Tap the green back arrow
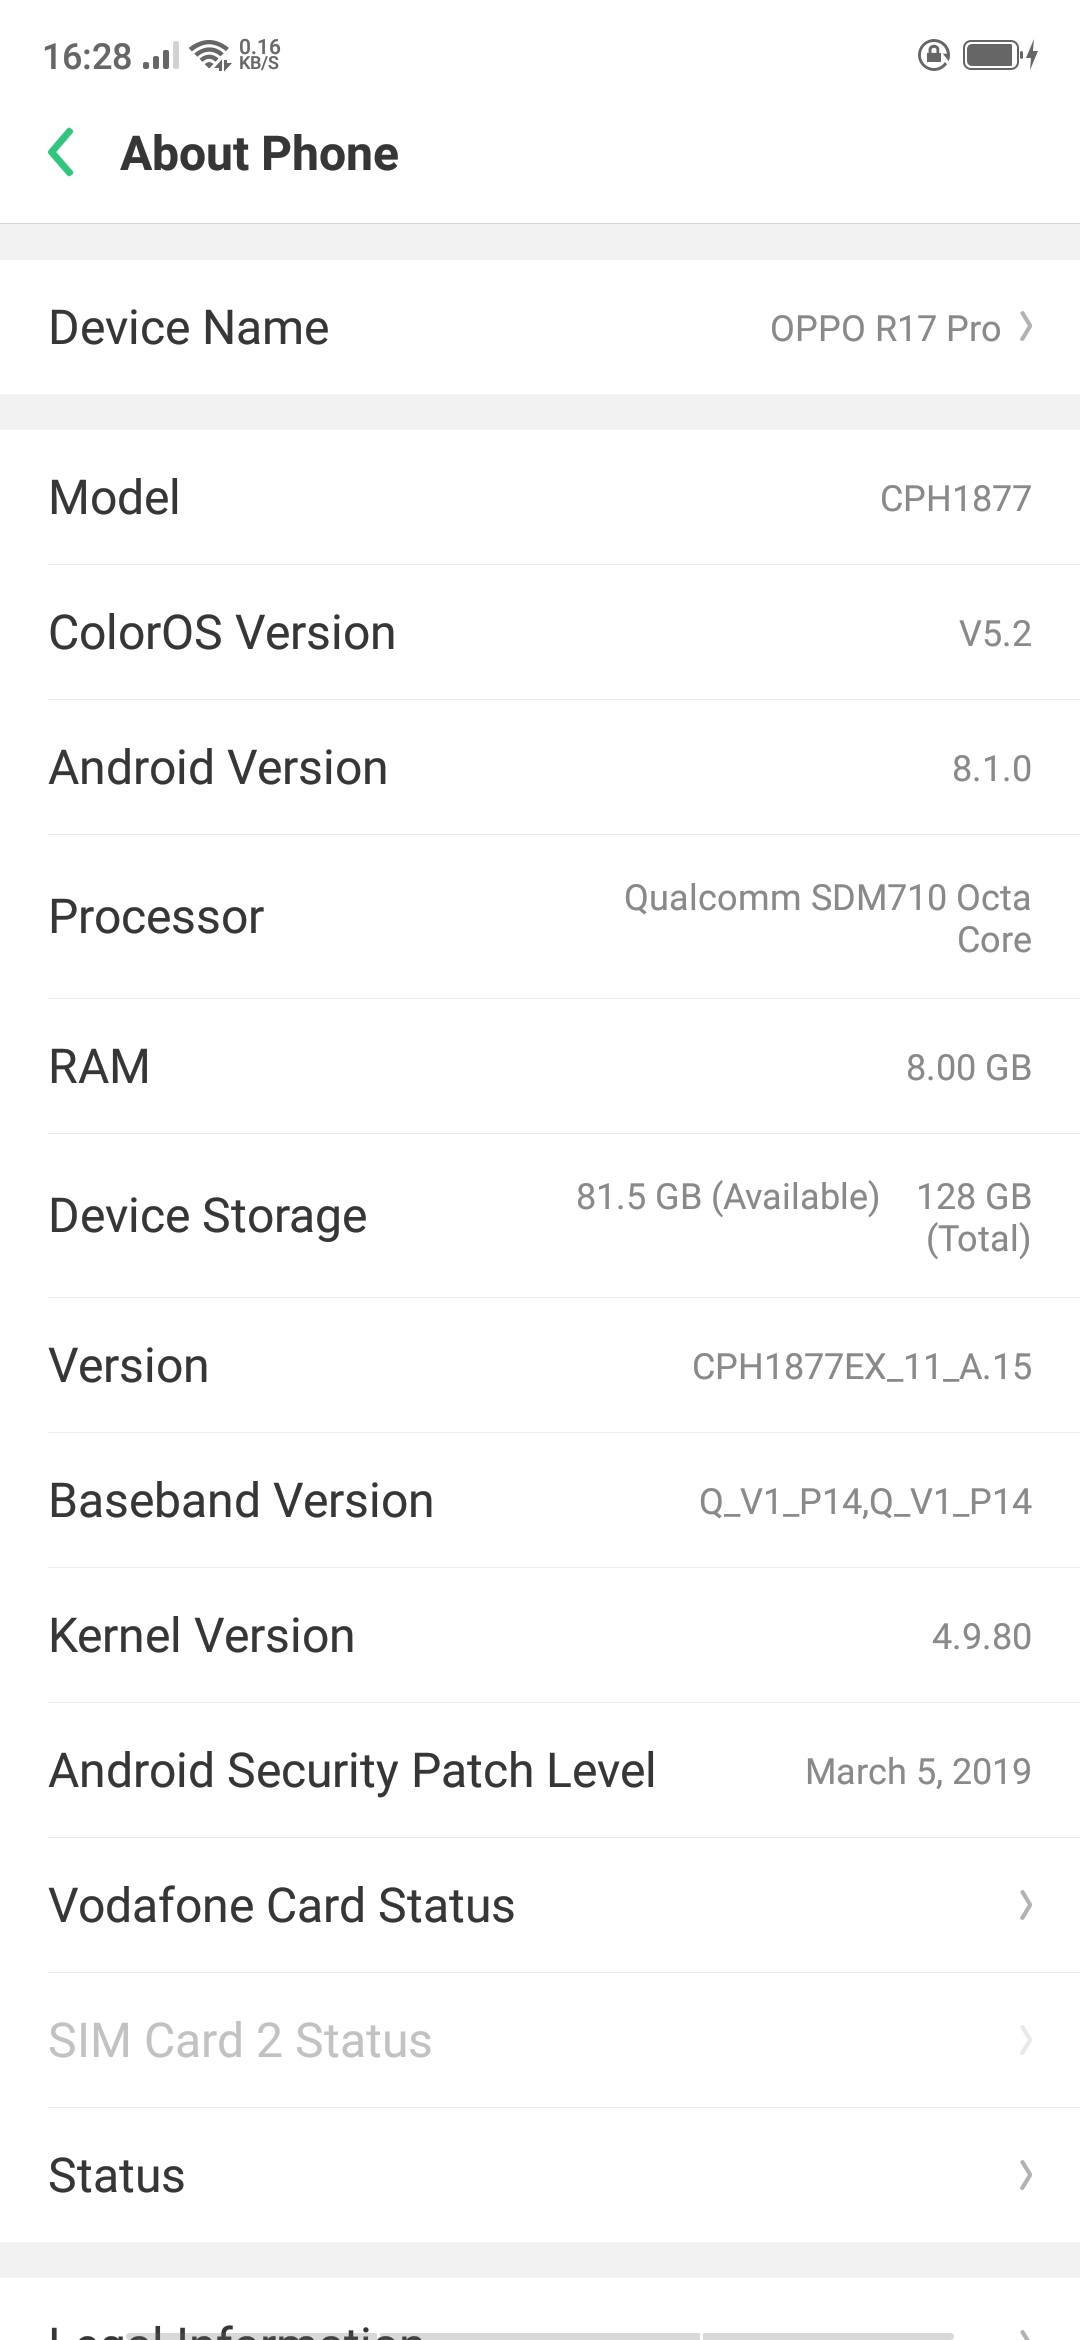 point(62,153)
